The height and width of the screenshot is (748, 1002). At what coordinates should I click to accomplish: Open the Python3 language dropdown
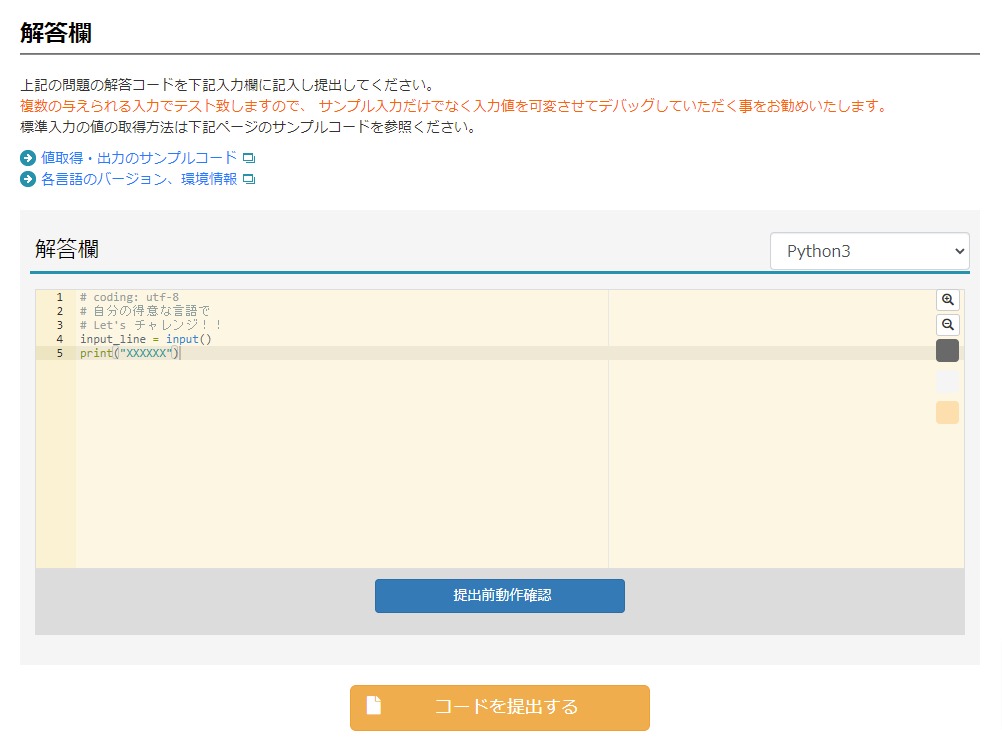click(870, 251)
